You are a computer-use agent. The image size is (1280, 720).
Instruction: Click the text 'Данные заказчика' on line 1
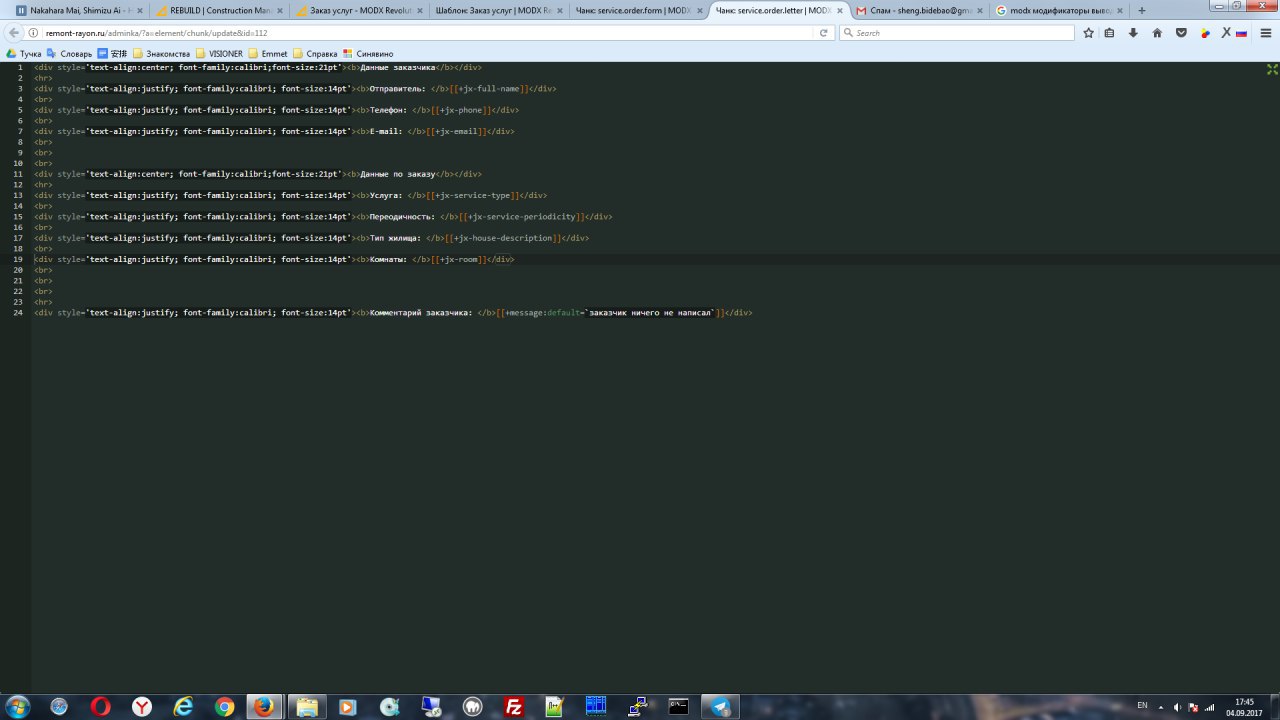(398, 68)
